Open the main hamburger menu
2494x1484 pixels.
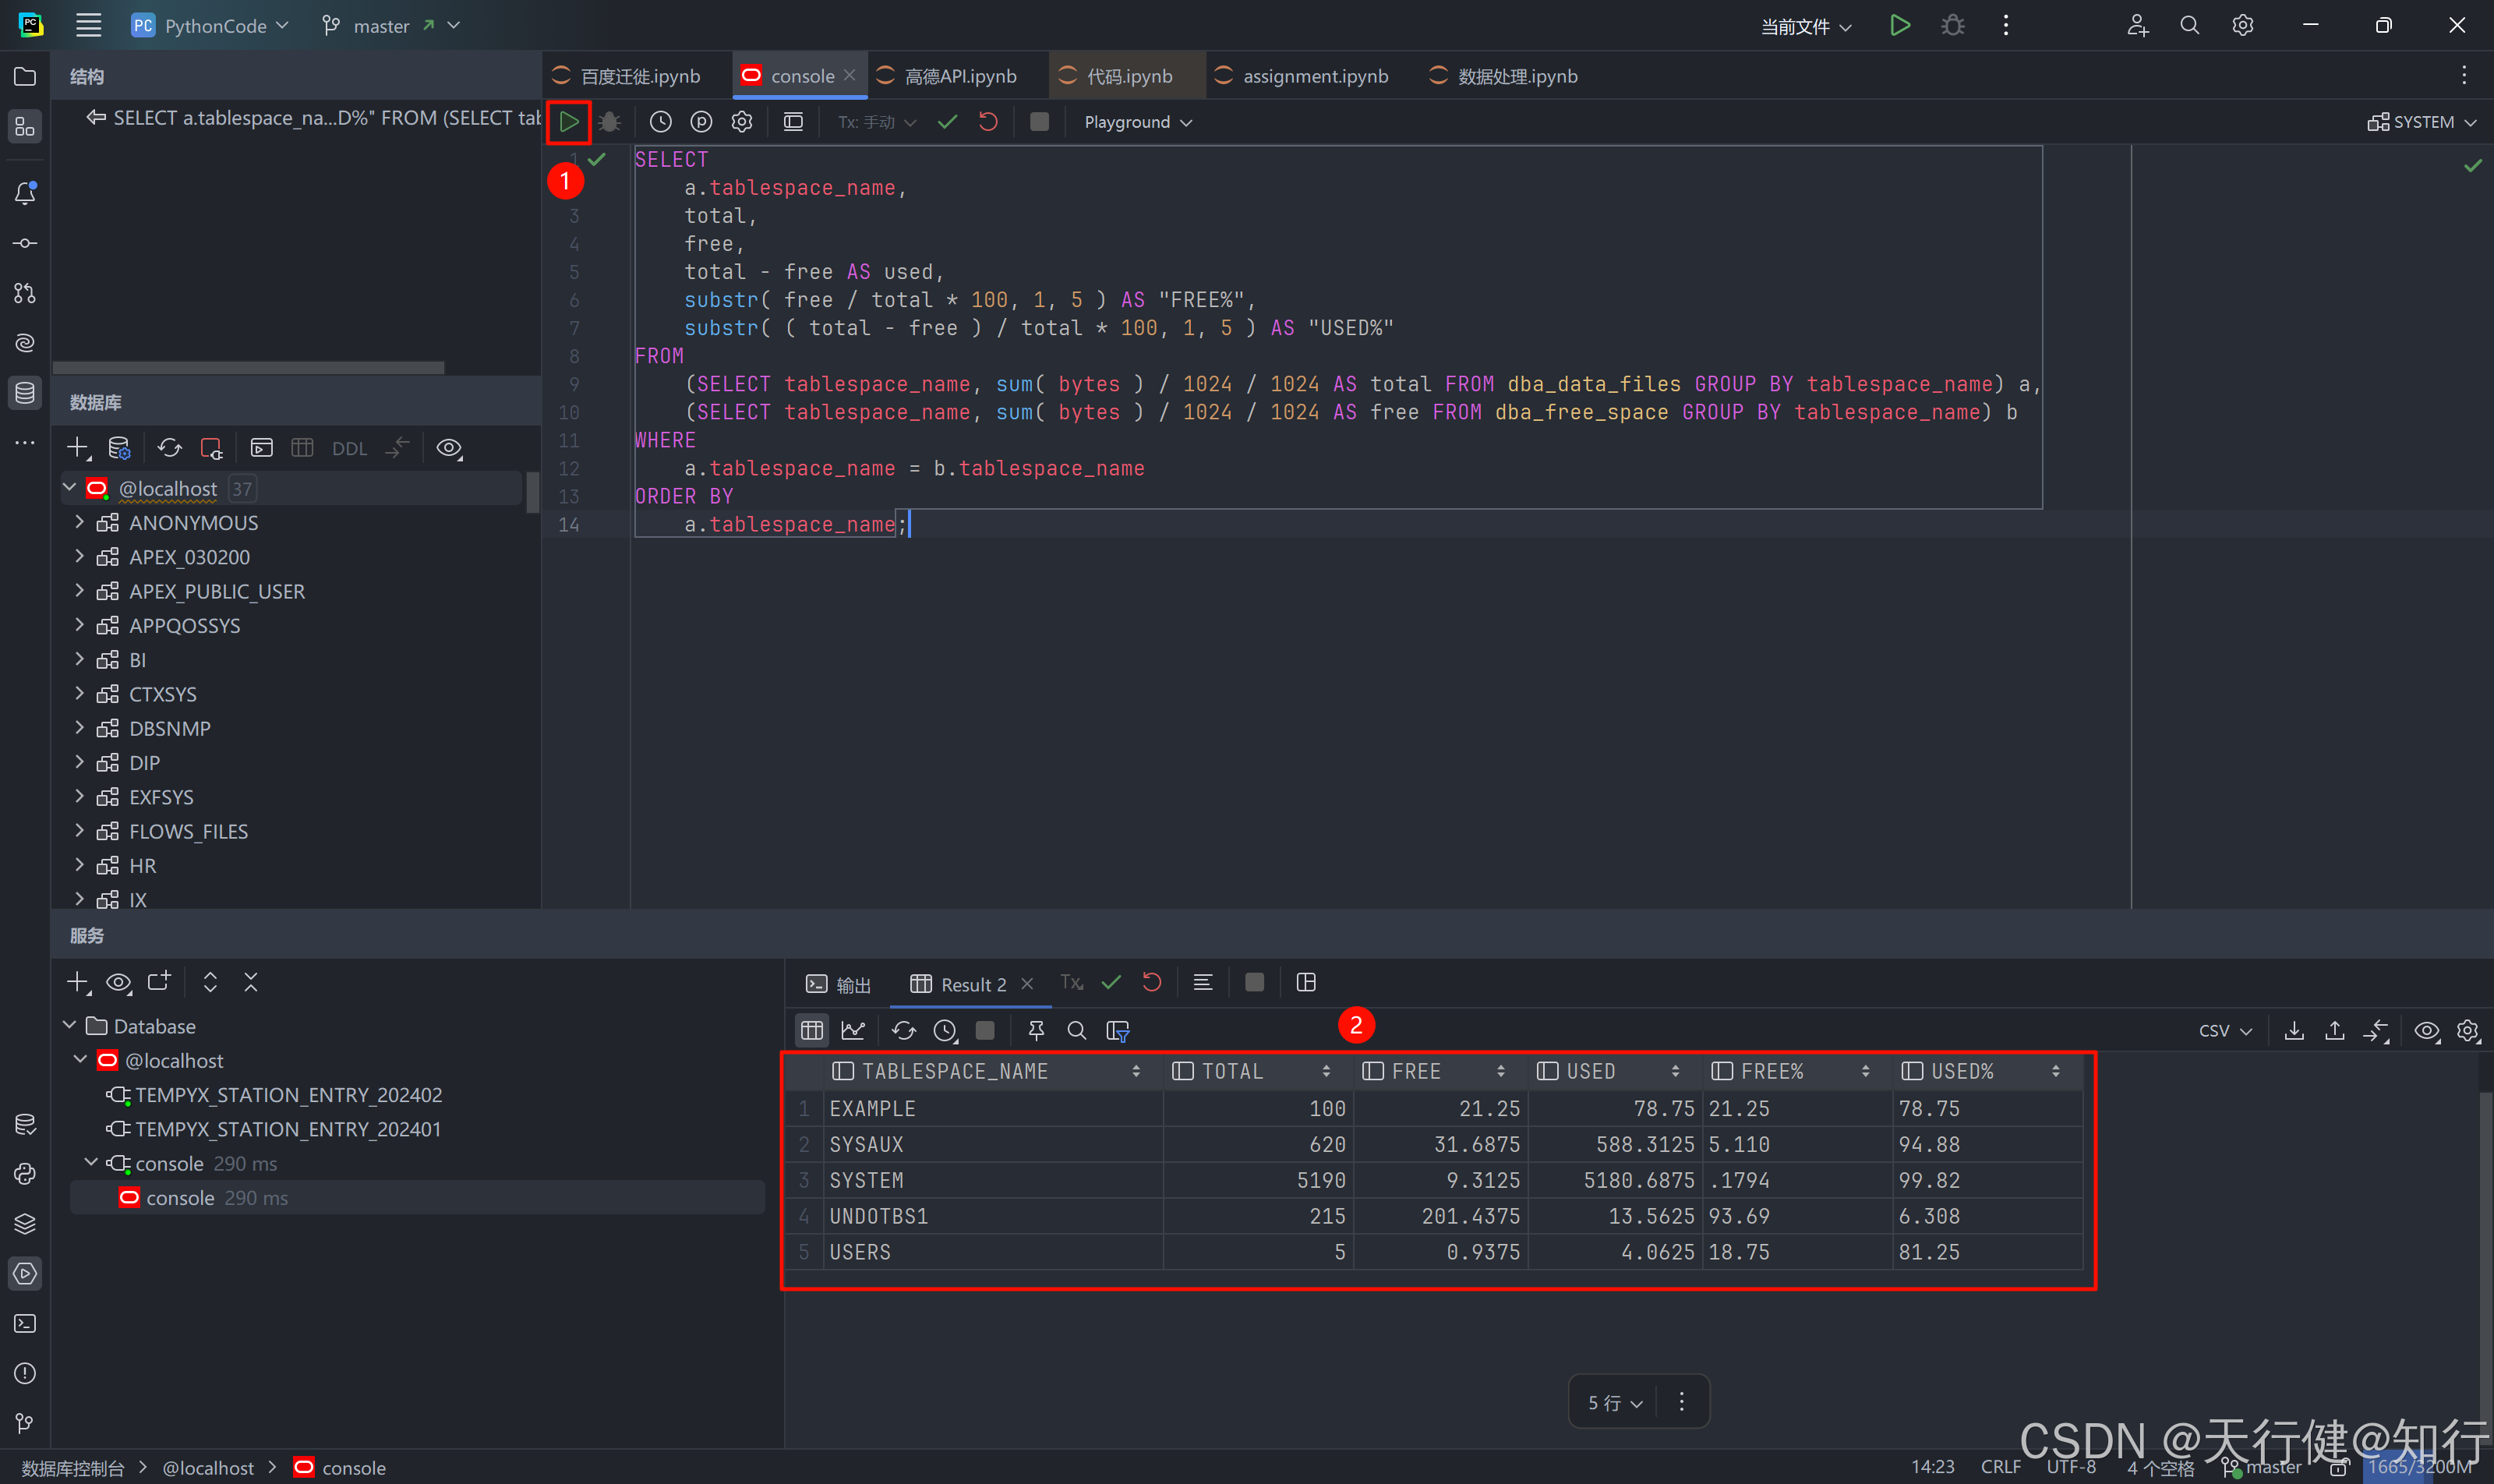pos(89,25)
